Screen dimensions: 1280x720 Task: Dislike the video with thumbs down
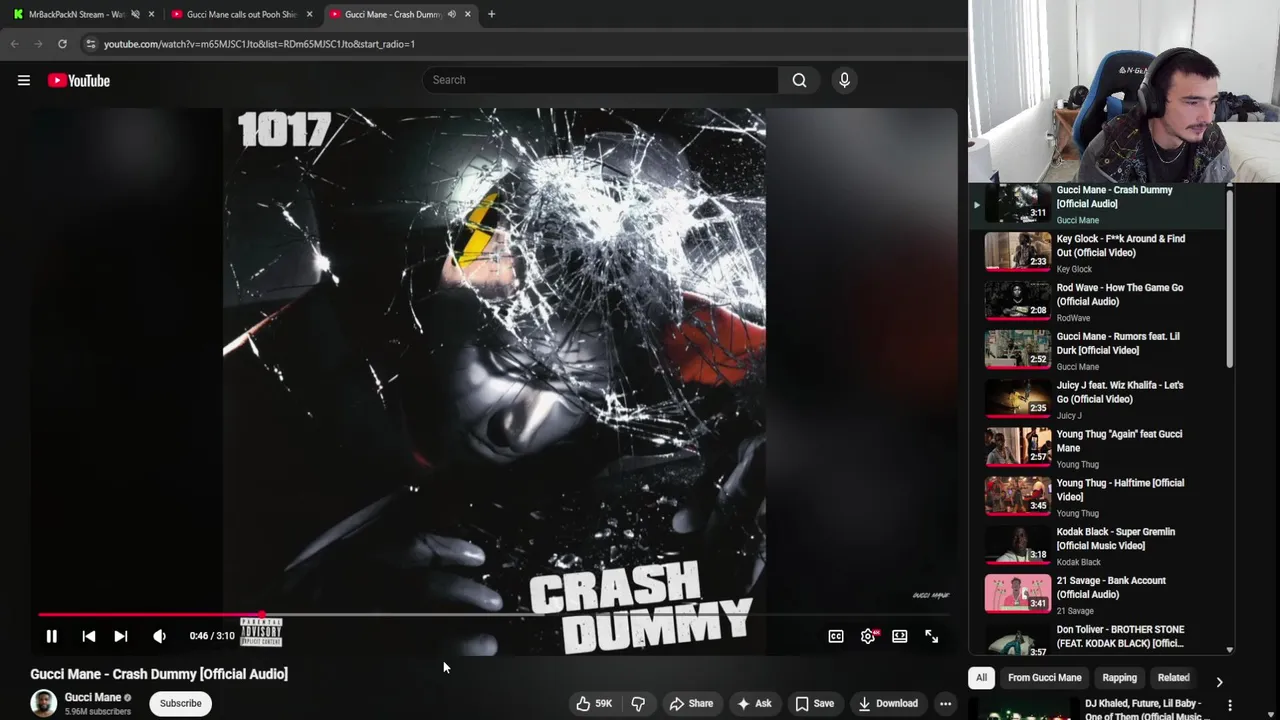click(638, 703)
